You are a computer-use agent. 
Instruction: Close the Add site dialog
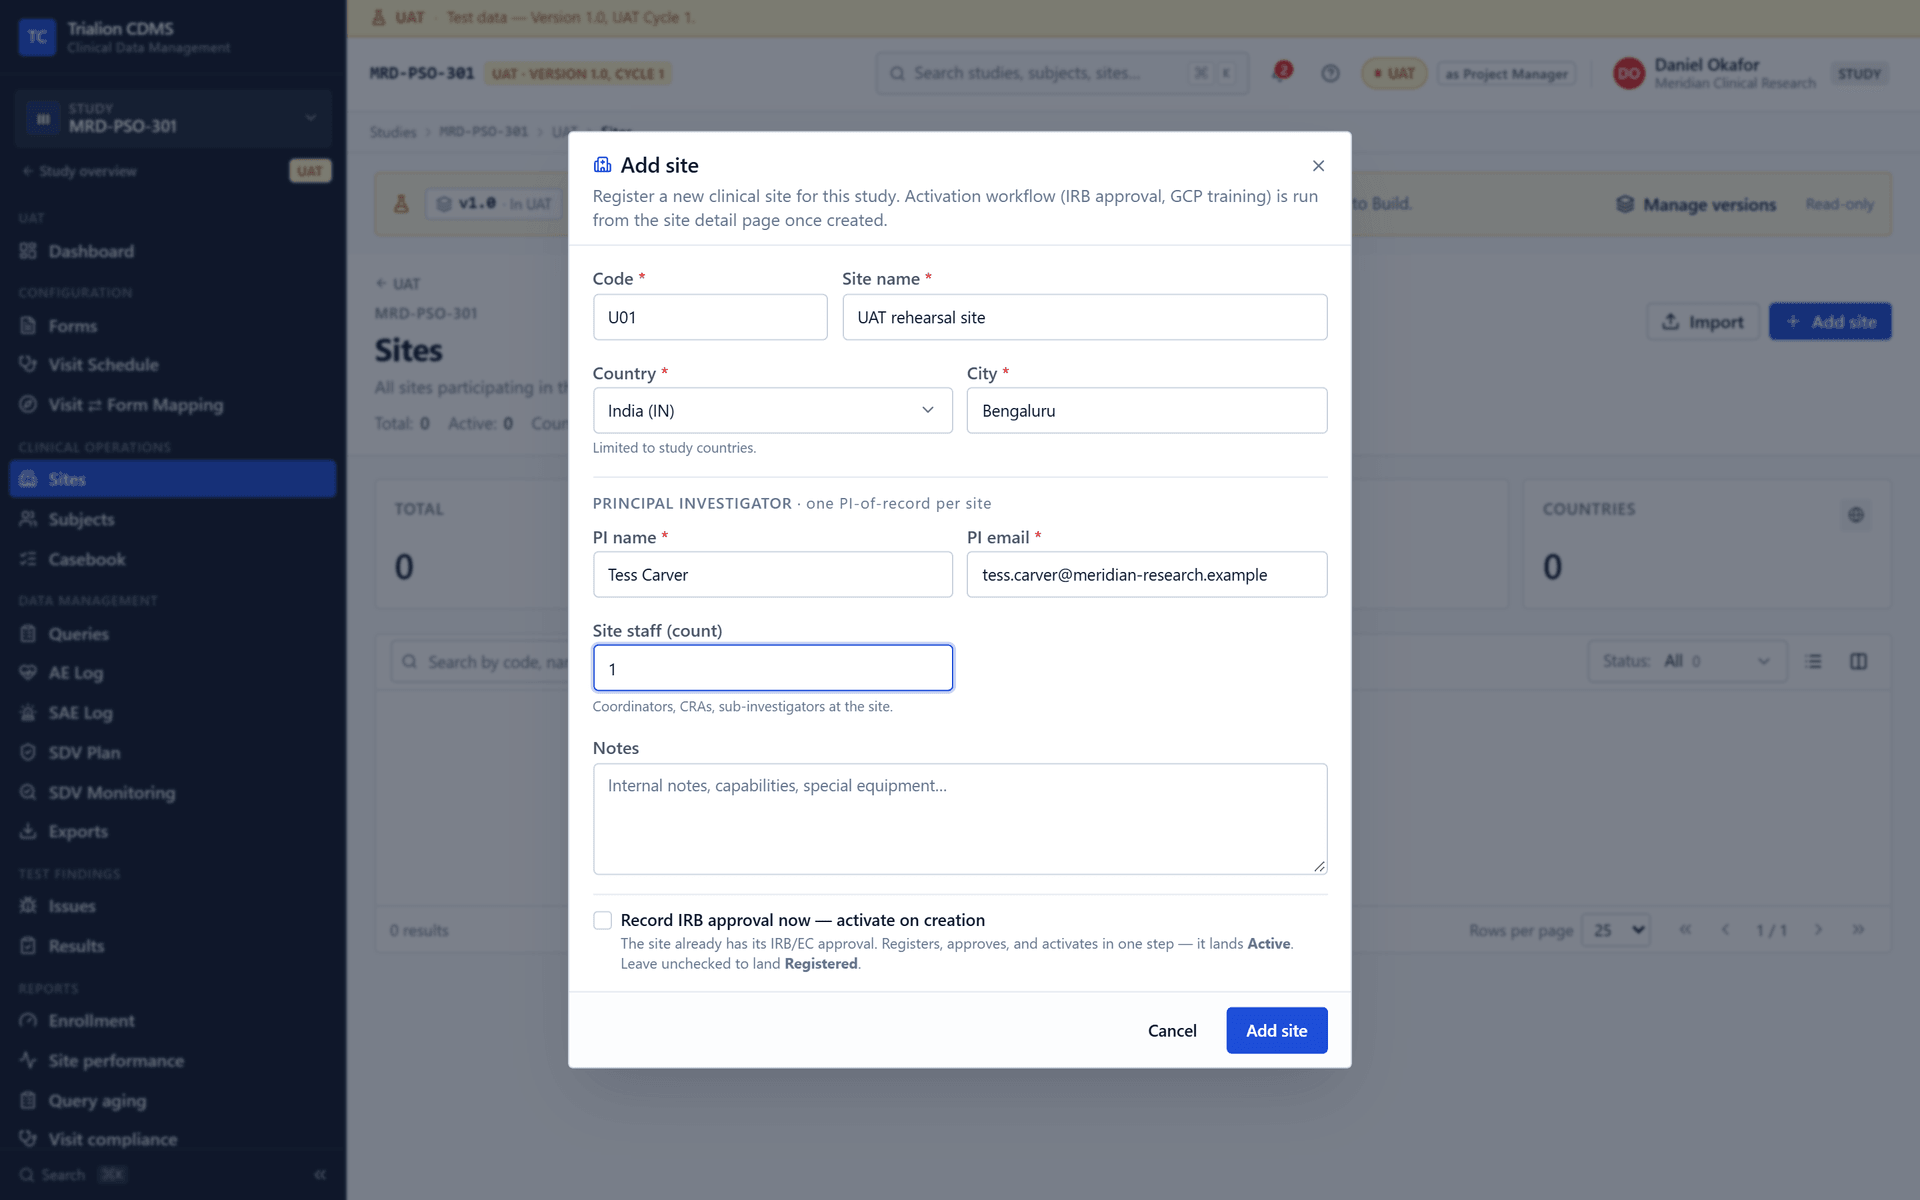point(1318,166)
